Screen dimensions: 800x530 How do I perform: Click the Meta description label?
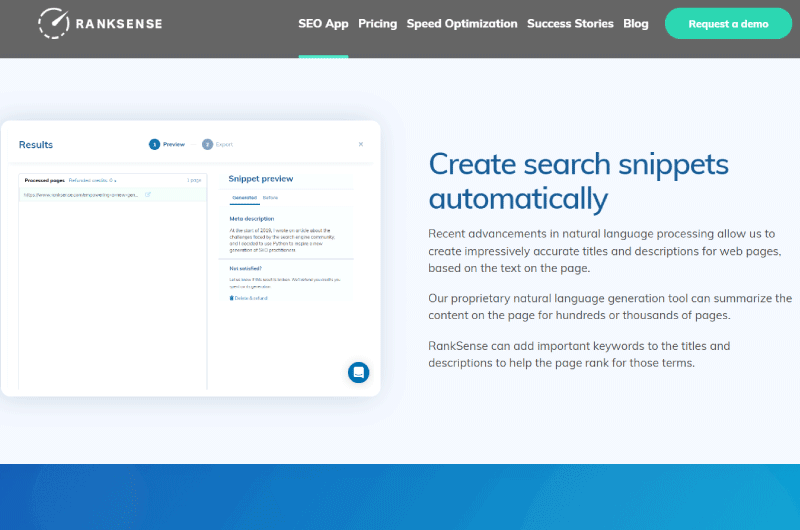pos(252,218)
